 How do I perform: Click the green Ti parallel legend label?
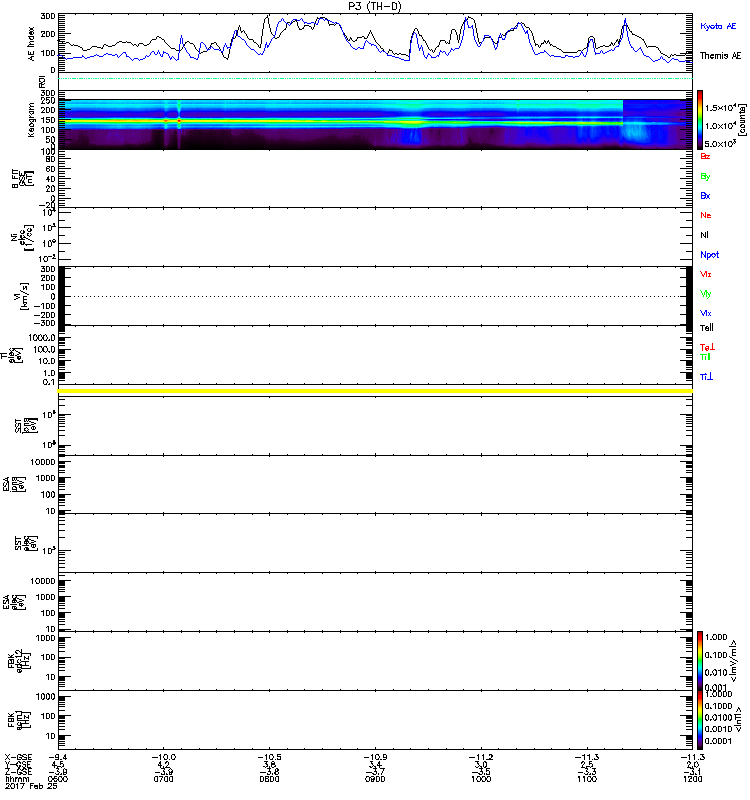[705, 357]
